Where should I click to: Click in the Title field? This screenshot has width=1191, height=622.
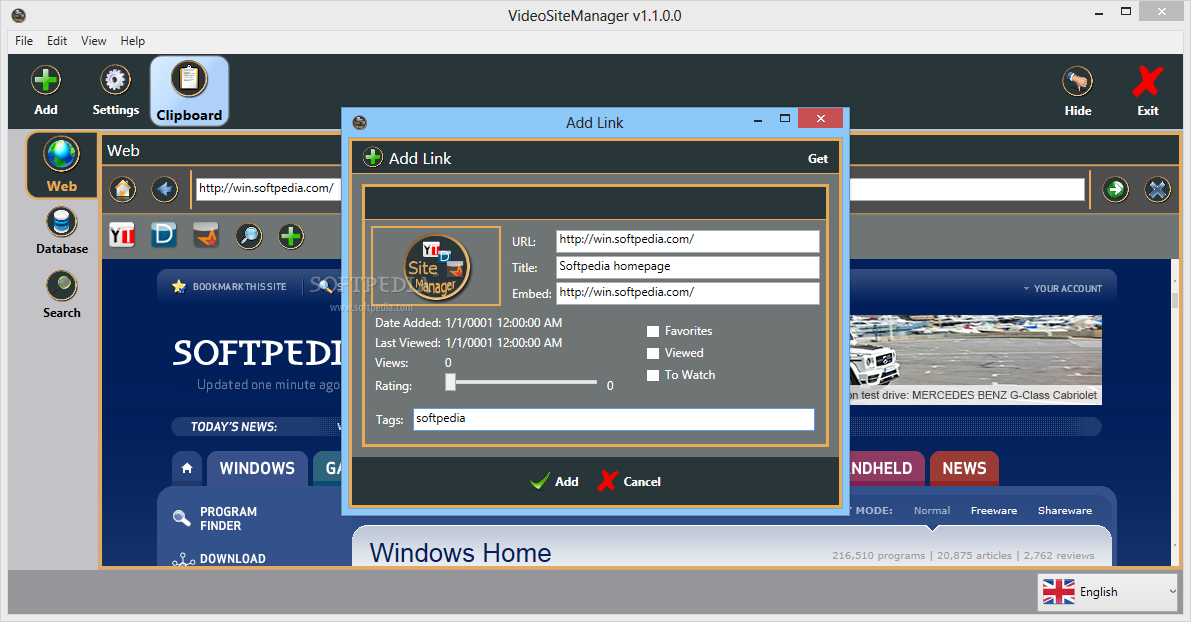687,267
